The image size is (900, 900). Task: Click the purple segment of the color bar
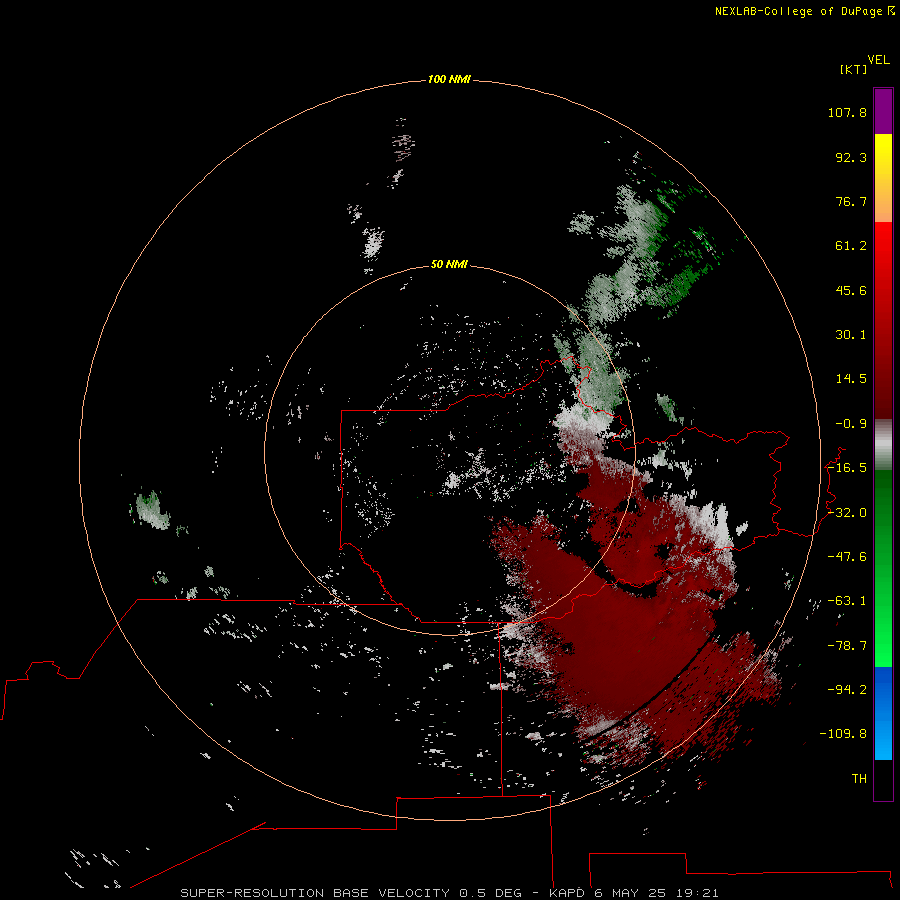(x=883, y=111)
